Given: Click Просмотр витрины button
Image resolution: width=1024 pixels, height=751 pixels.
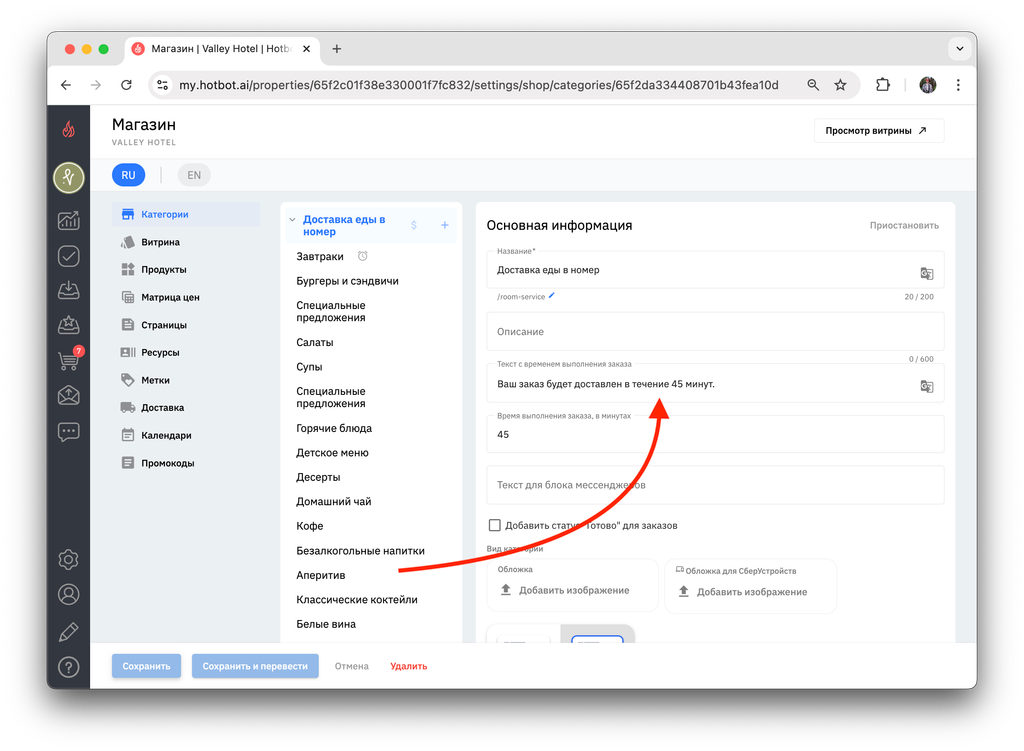Looking at the screenshot, I should pyautogui.click(x=878, y=131).
